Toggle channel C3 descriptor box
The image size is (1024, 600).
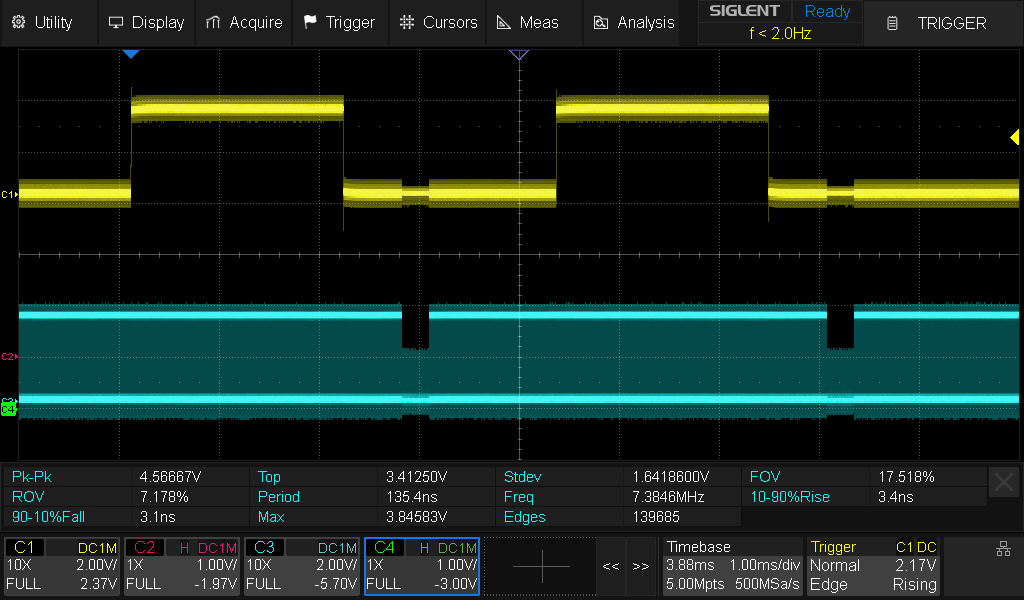(x=303, y=566)
